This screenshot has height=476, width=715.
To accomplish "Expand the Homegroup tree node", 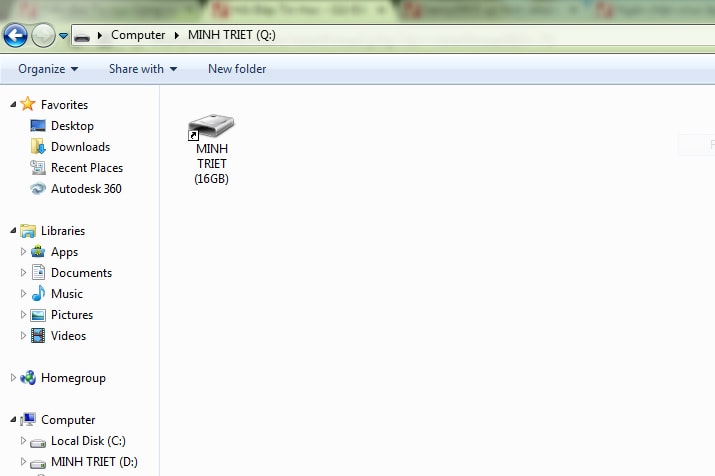I will click(12, 378).
